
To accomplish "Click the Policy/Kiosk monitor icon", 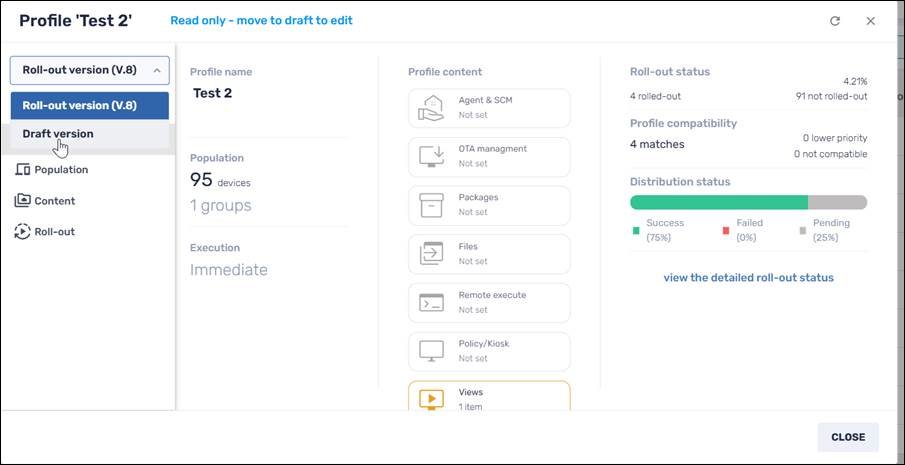I will point(431,351).
